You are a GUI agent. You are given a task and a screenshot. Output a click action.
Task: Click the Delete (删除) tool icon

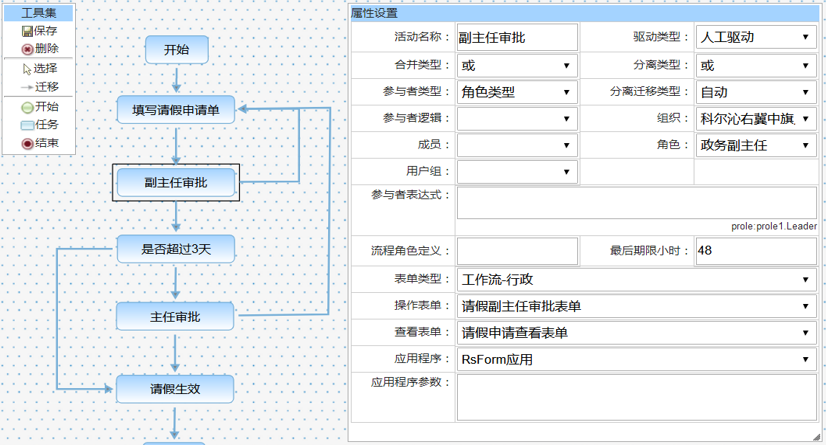pyautogui.click(x=39, y=48)
